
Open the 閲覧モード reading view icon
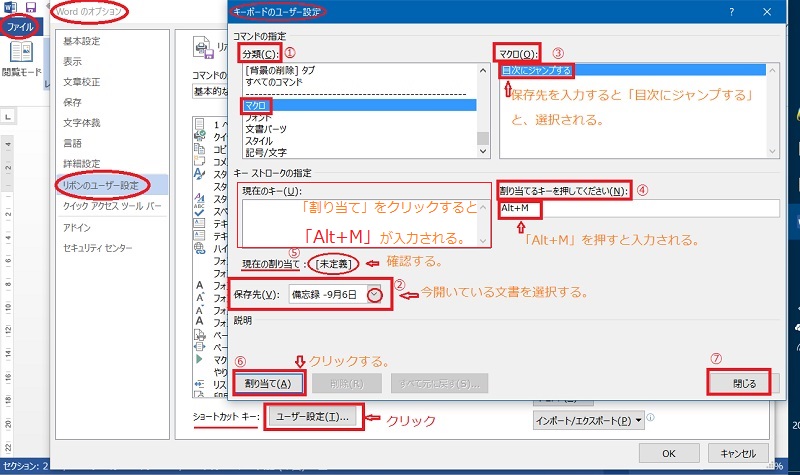coord(21,53)
